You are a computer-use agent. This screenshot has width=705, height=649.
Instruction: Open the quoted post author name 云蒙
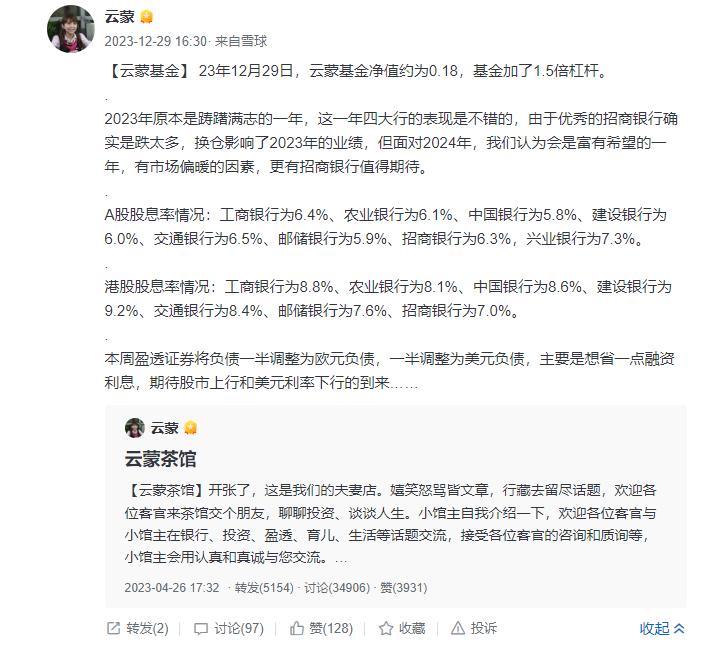(x=165, y=428)
